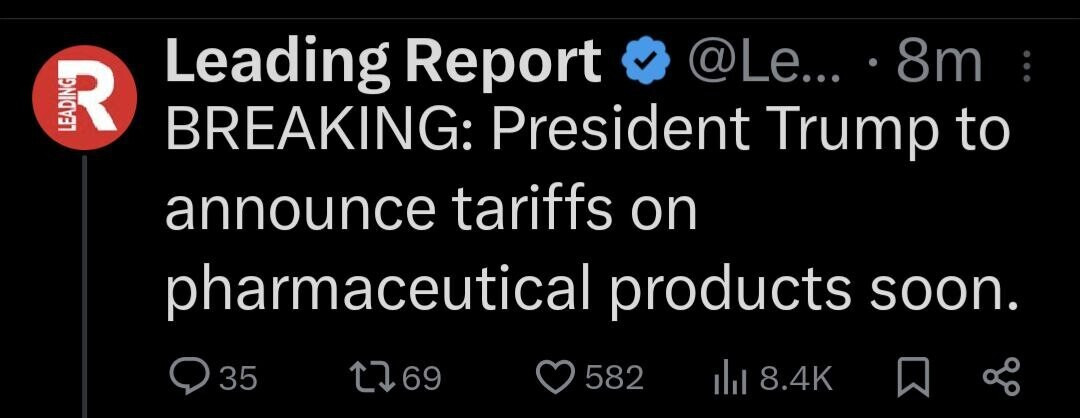Open the Leading Report display name
The height and width of the screenshot is (418, 1080).
[383, 65]
